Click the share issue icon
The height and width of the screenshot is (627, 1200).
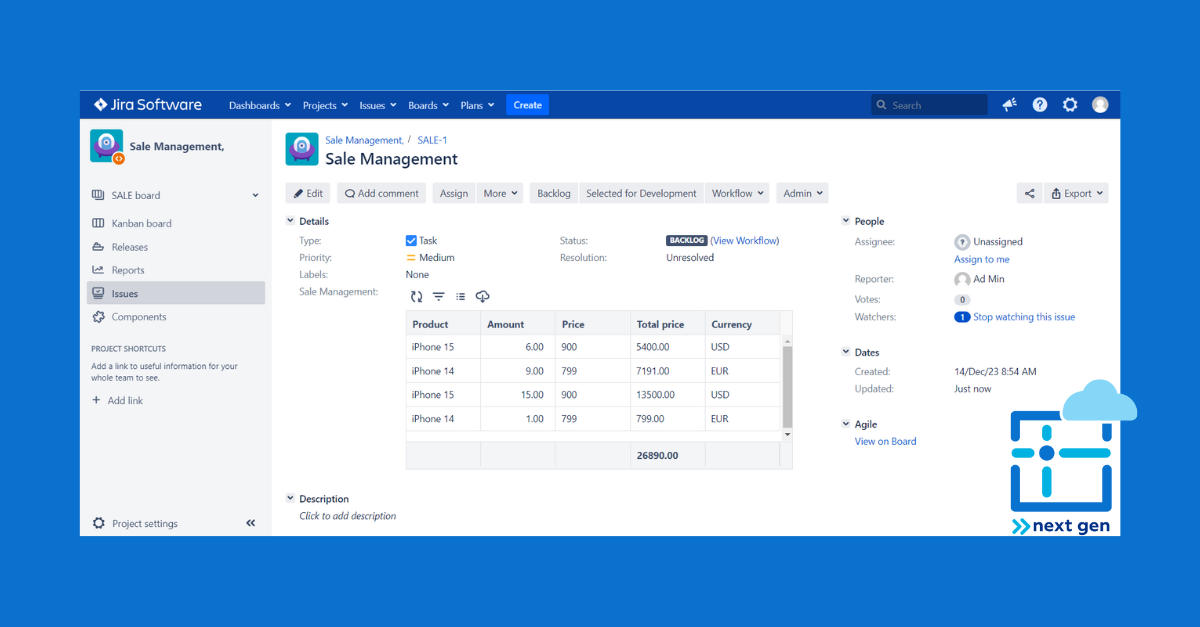[x=1029, y=193]
